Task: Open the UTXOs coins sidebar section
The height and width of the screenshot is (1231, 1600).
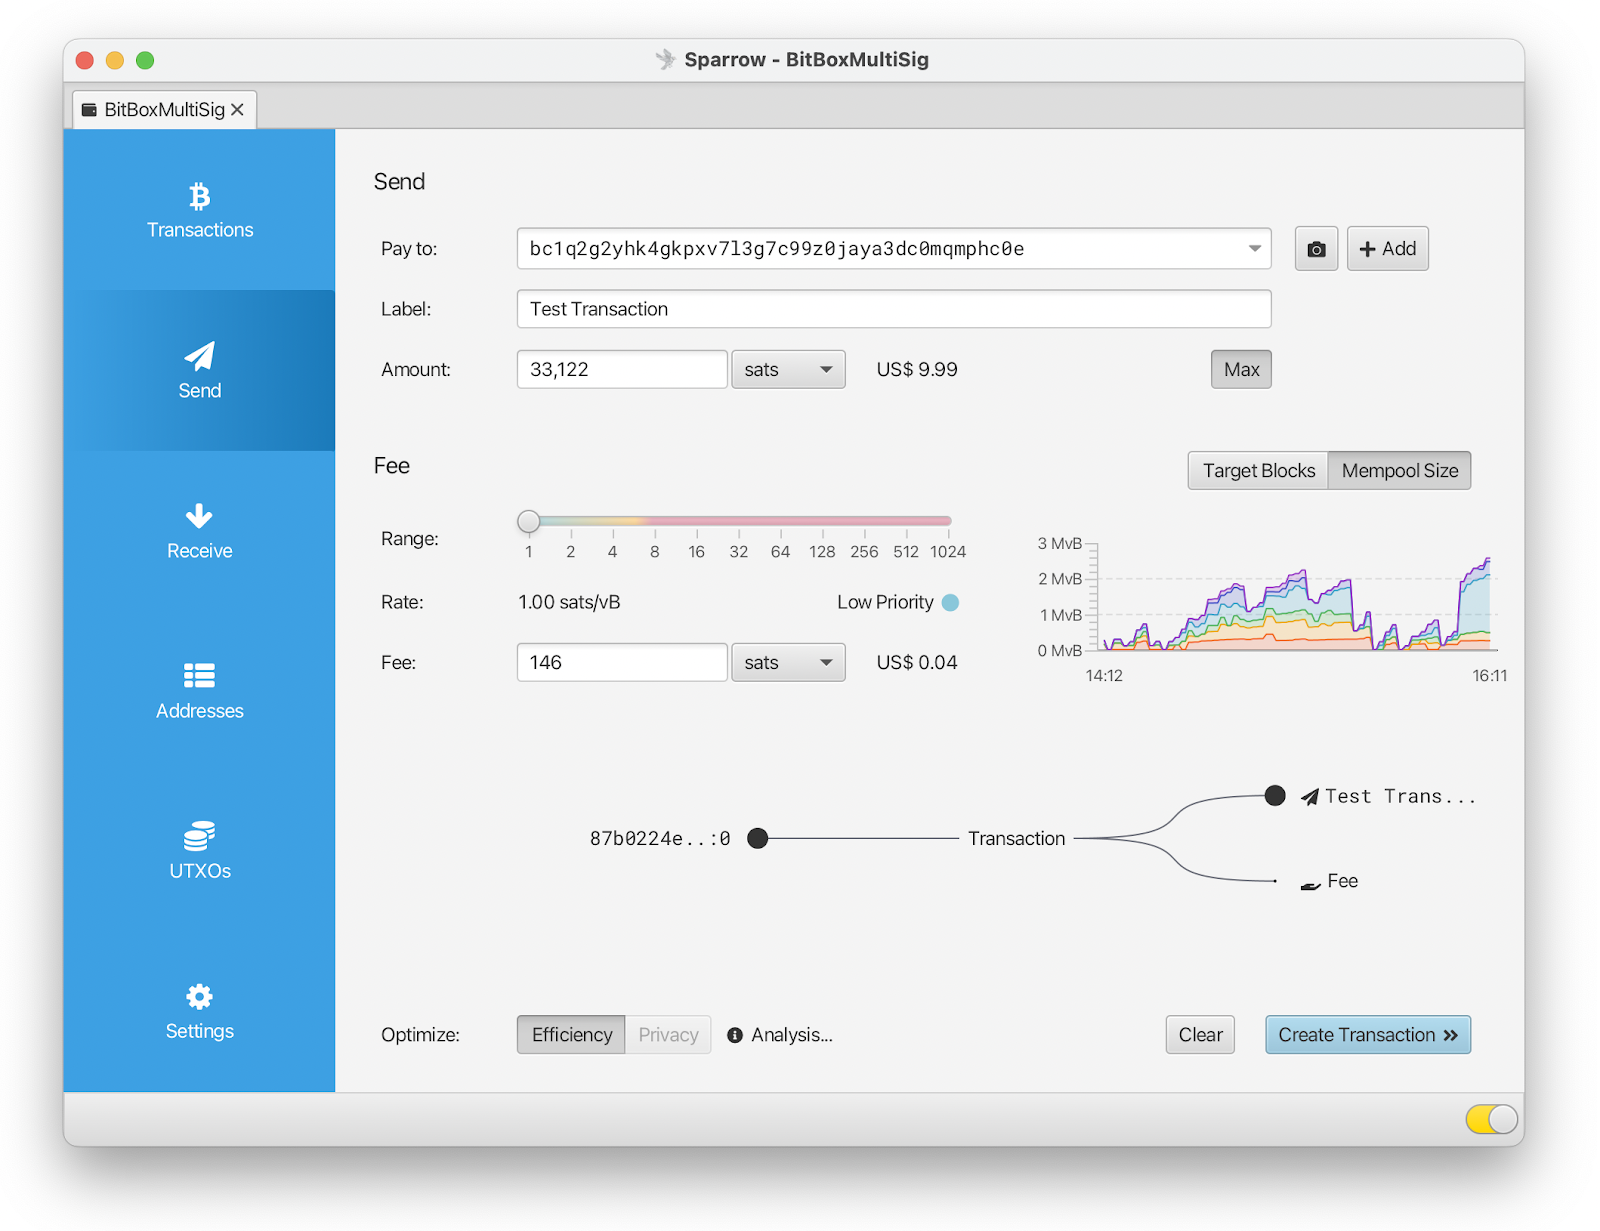Action: (x=199, y=851)
